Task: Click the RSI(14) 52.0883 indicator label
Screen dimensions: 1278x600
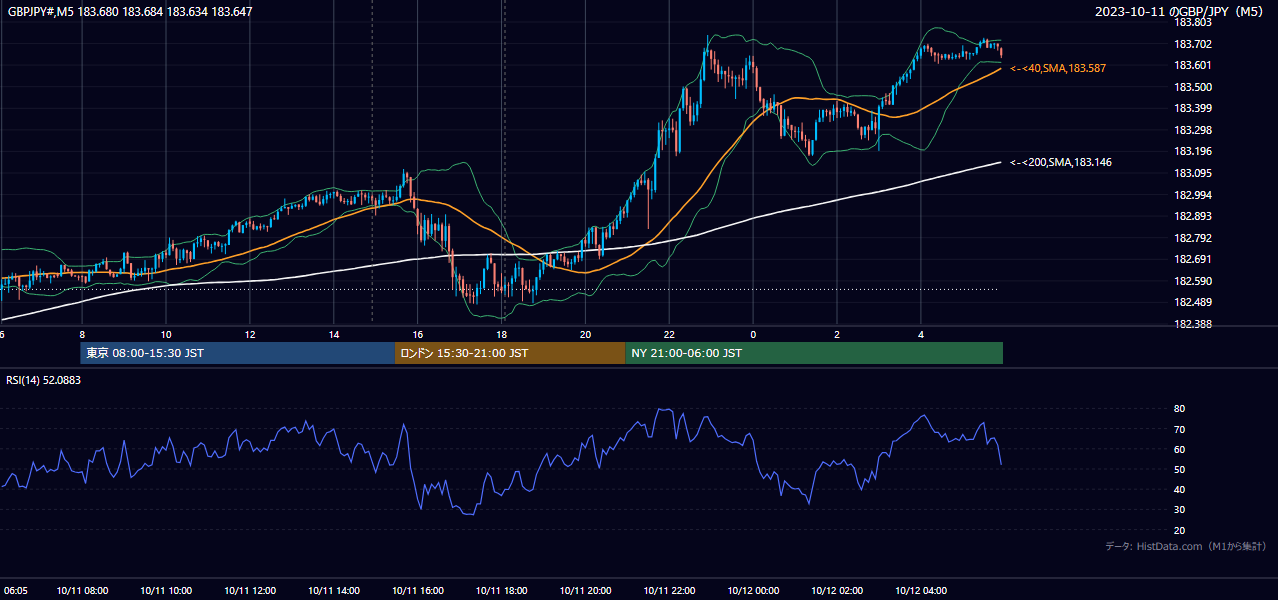Action: [x=44, y=380]
